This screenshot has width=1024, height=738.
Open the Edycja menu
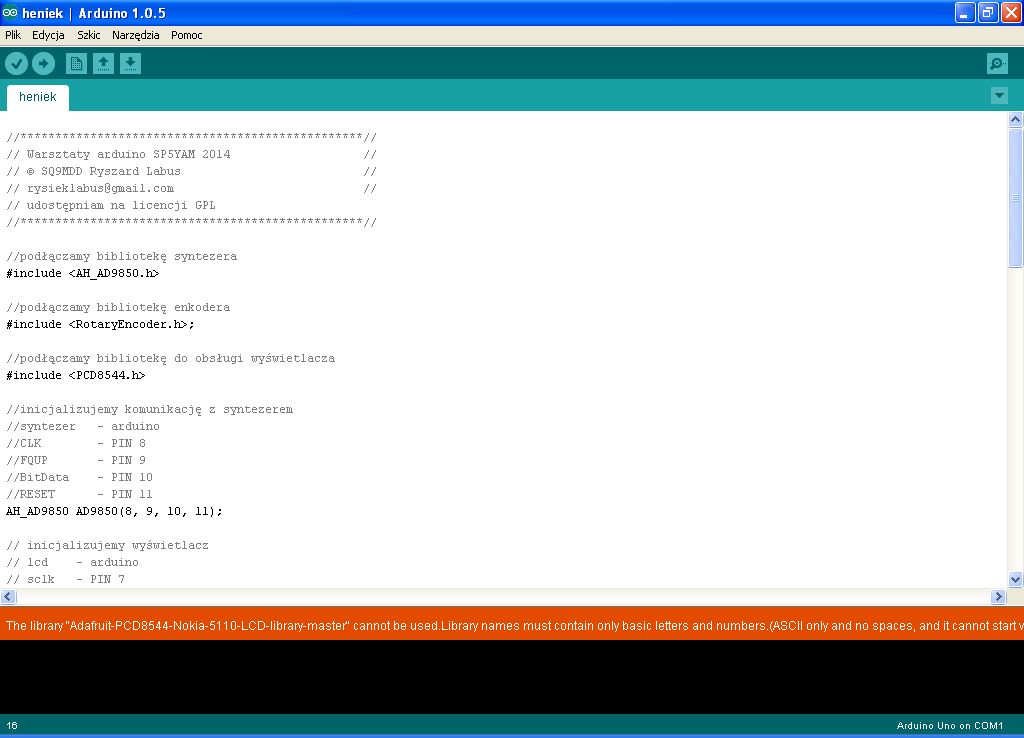(x=48, y=35)
